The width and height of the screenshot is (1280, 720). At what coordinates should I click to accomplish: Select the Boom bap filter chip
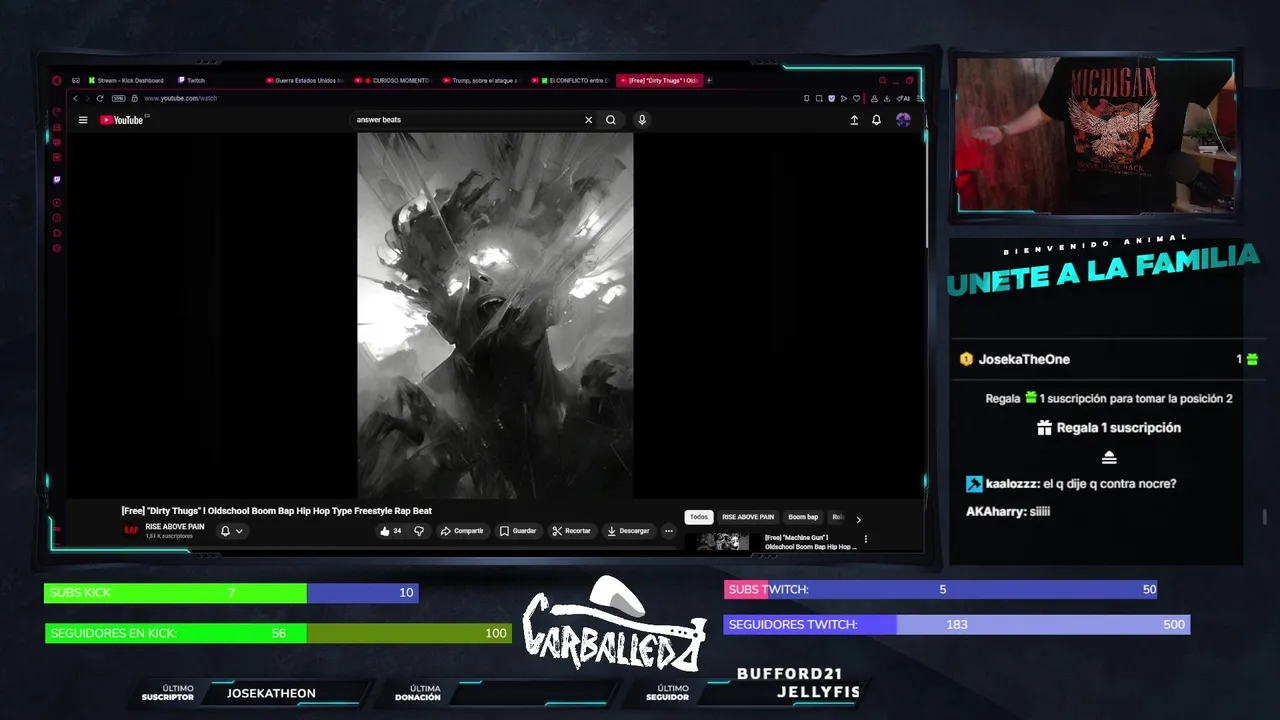click(x=803, y=517)
